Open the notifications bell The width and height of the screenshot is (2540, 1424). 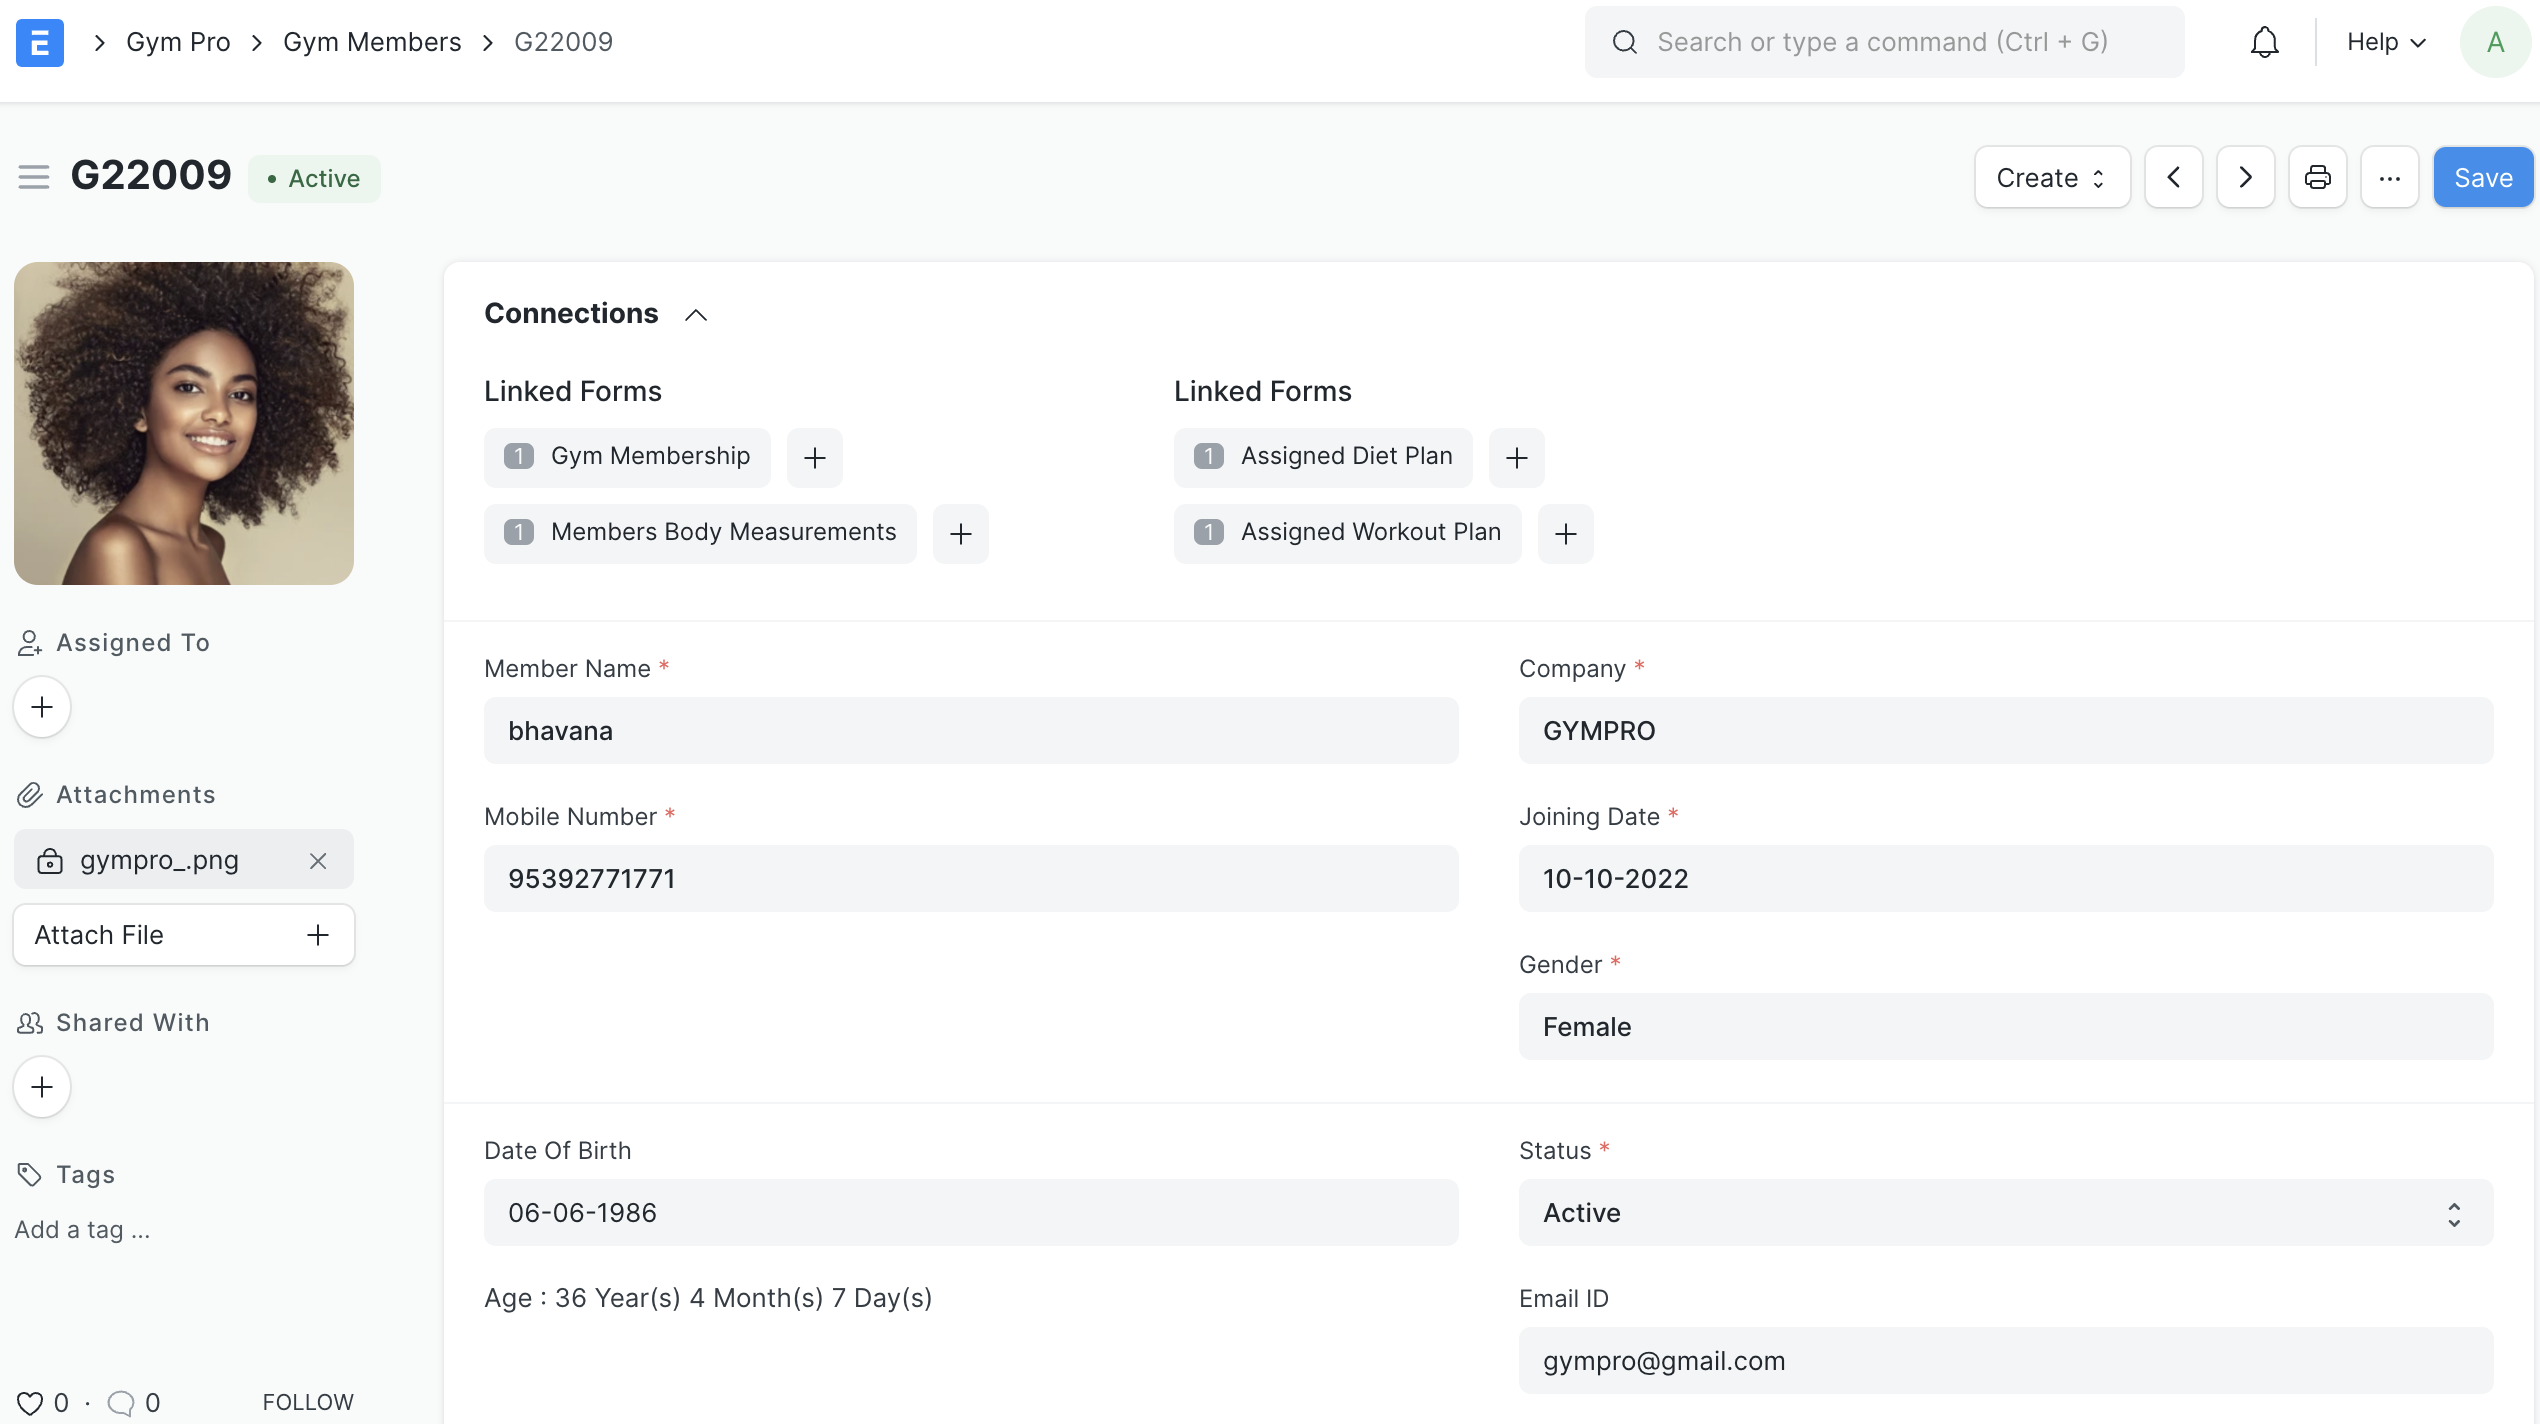[x=2264, y=42]
